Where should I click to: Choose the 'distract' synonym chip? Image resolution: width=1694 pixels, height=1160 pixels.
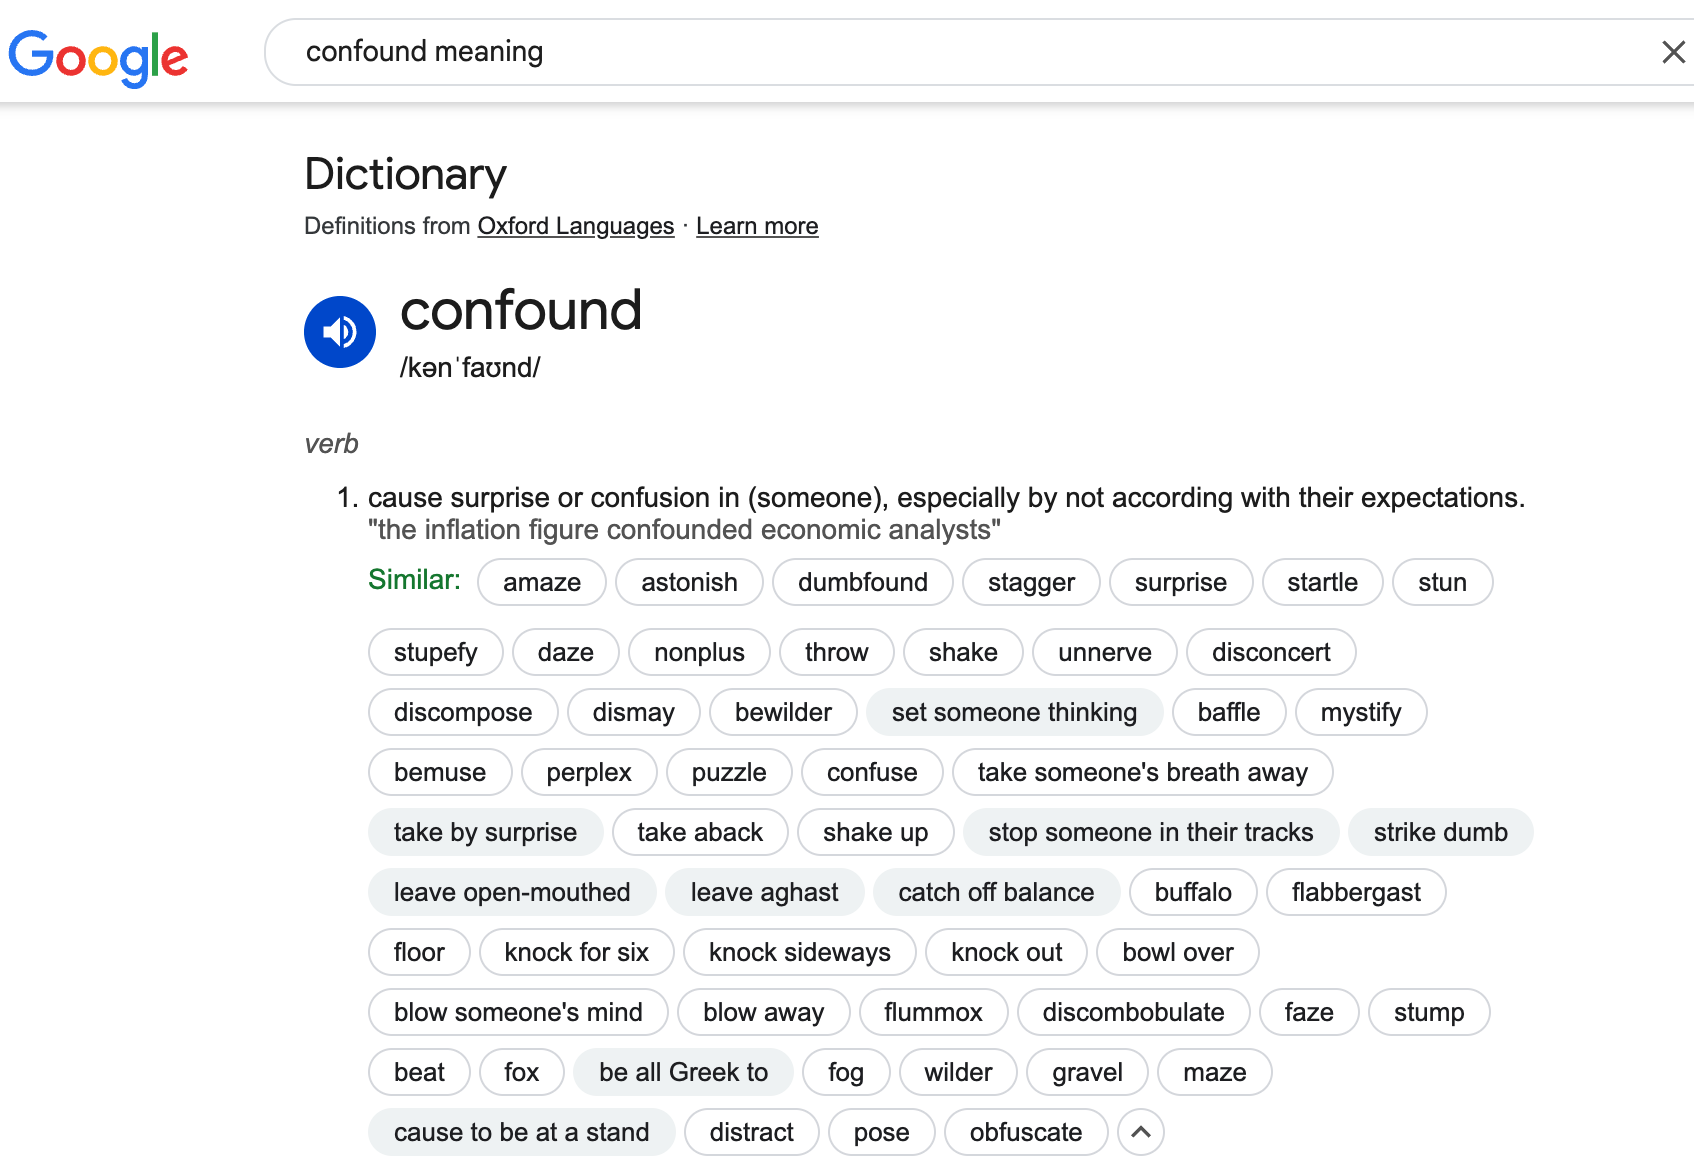point(752,1132)
